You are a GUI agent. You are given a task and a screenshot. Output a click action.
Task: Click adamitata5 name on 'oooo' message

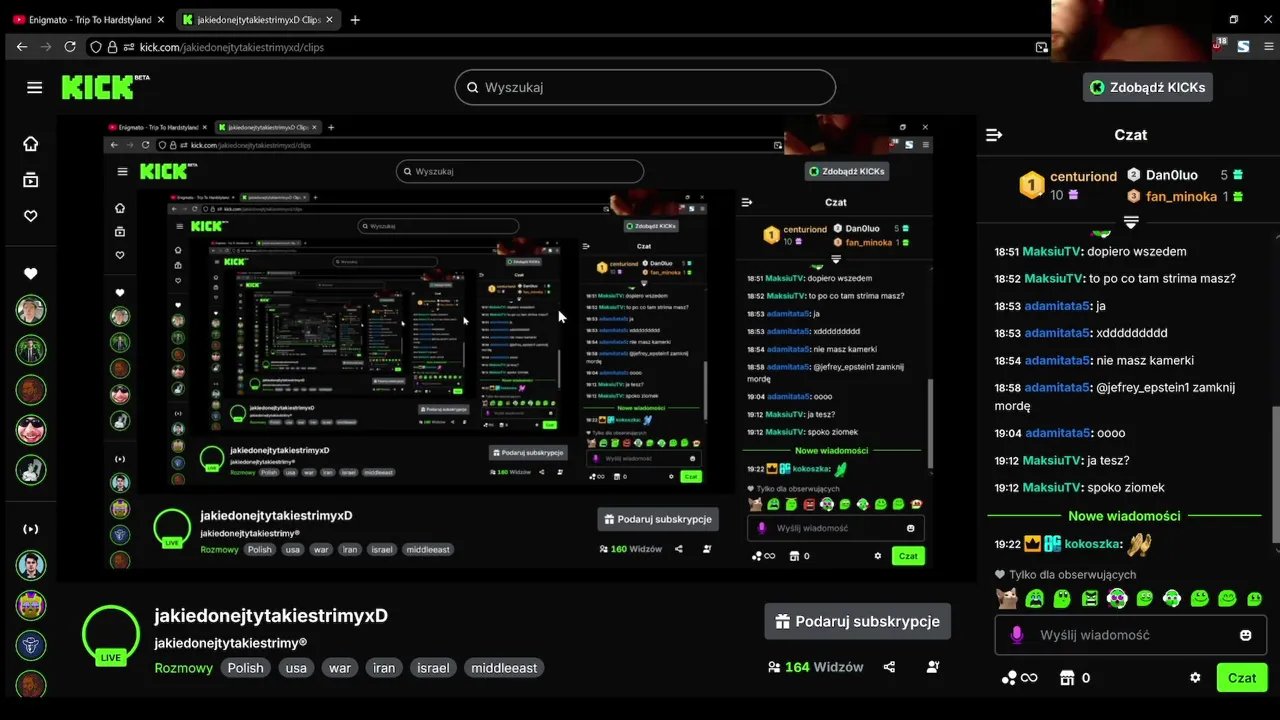coord(1057,433)
